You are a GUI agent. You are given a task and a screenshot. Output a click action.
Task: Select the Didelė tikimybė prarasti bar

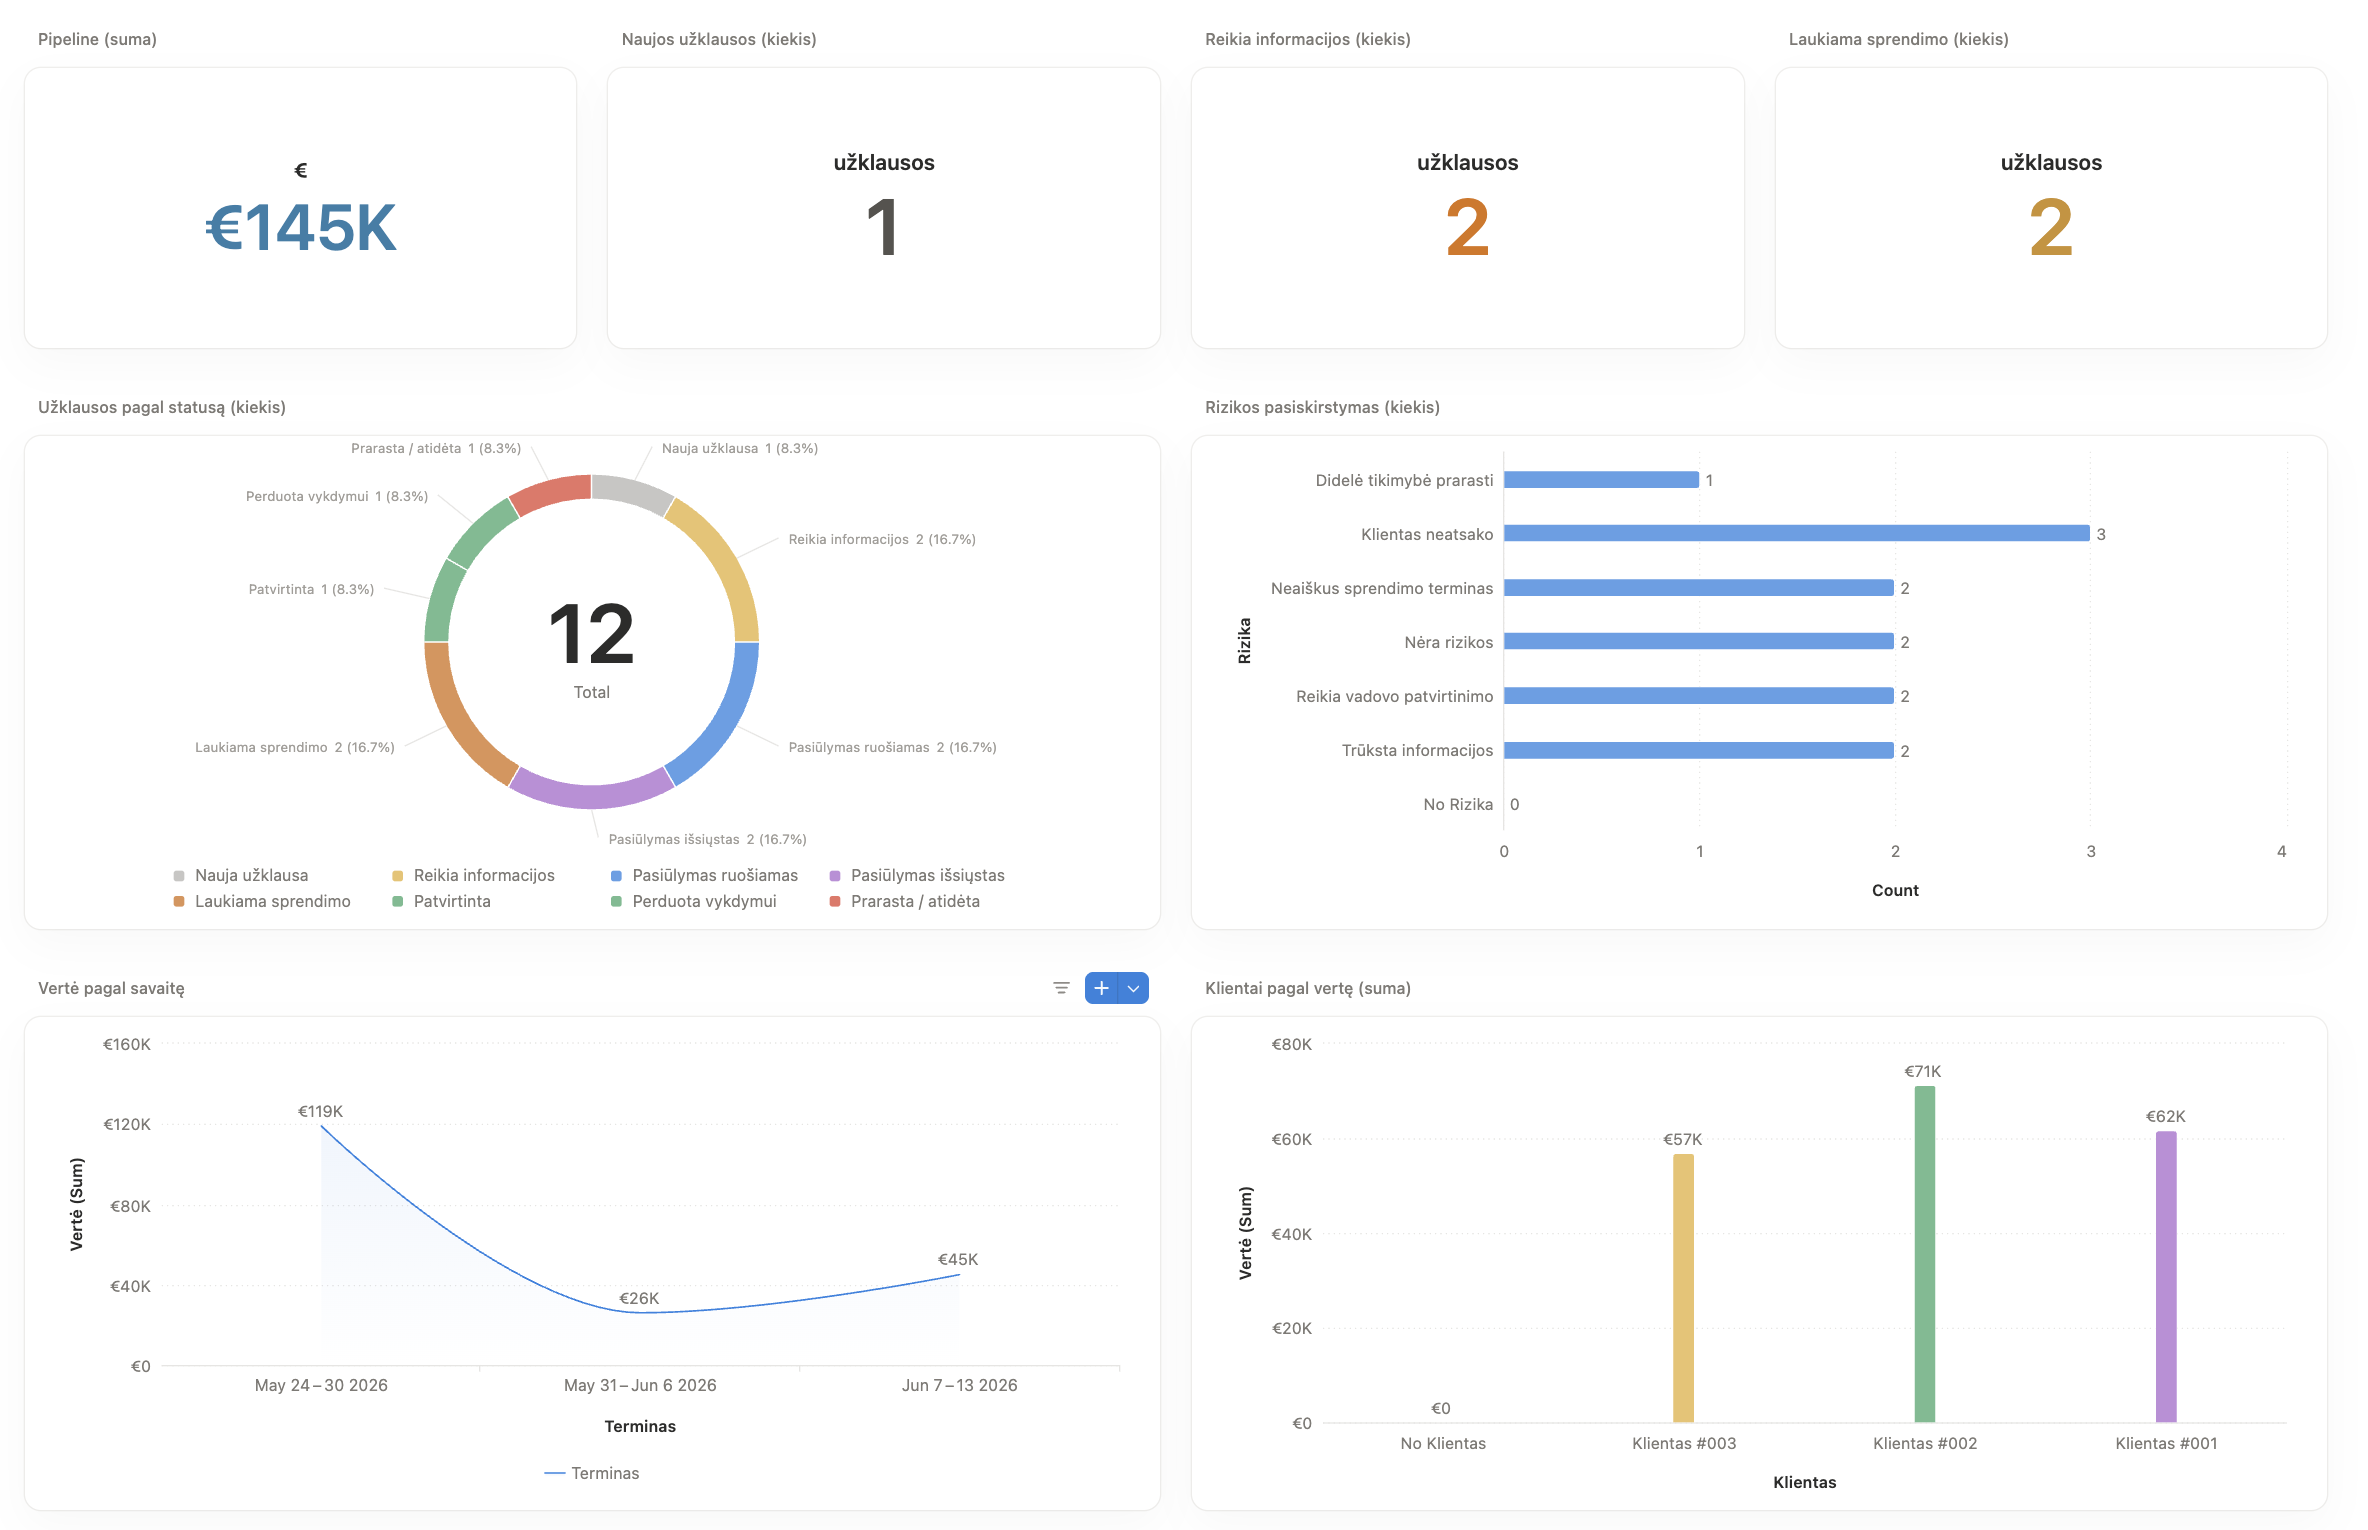[1601, 480]
